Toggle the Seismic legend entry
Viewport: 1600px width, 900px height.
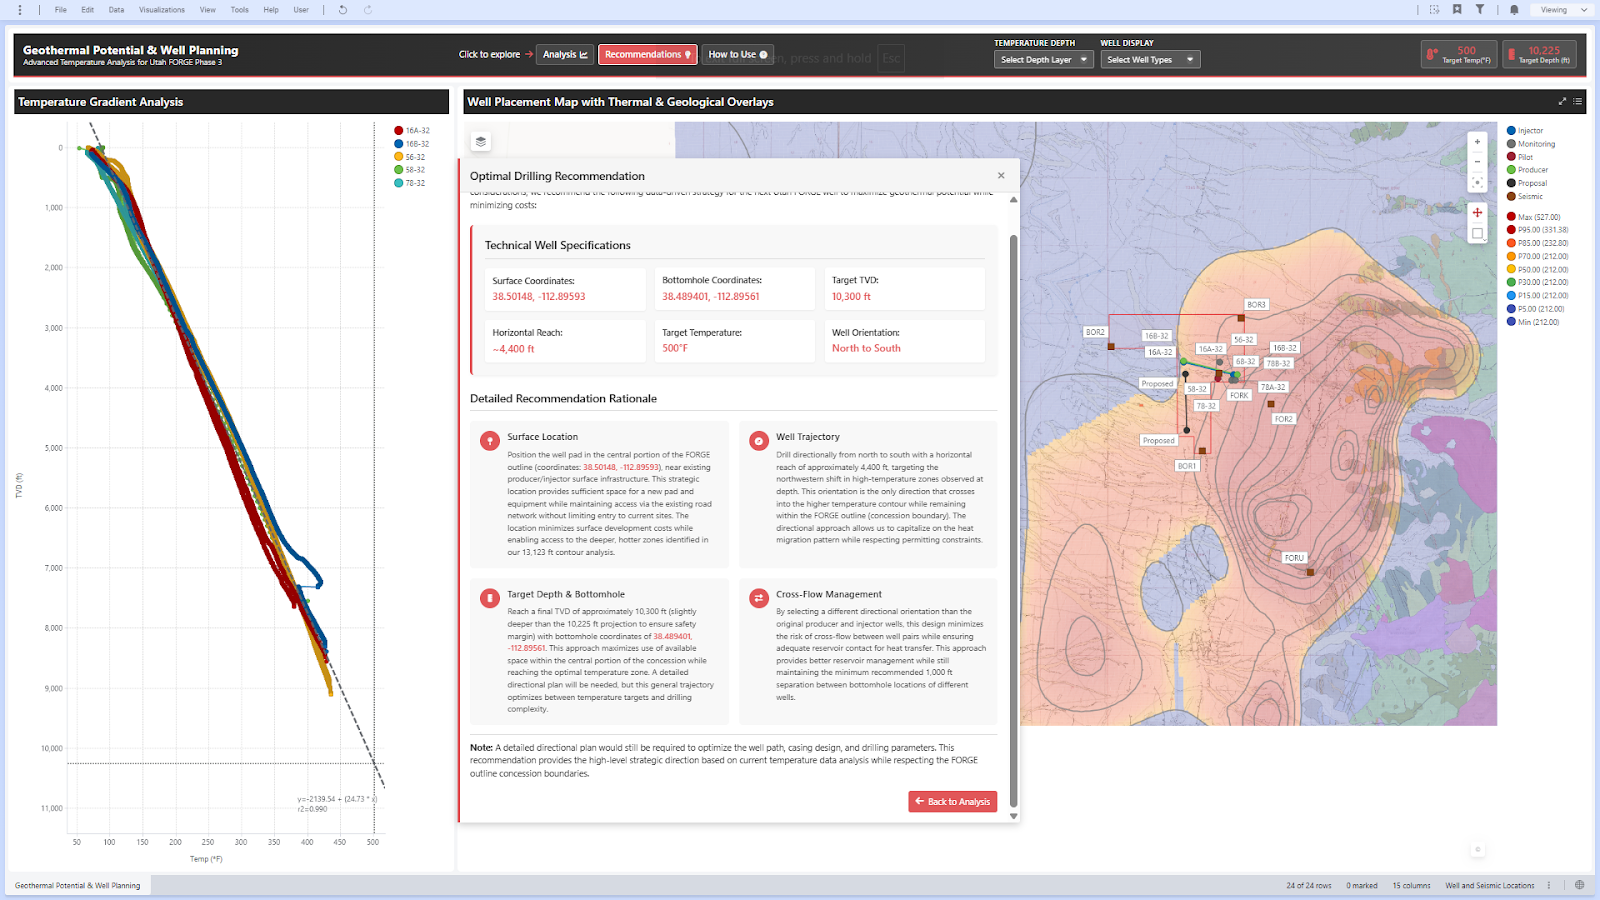[1525, 196]
